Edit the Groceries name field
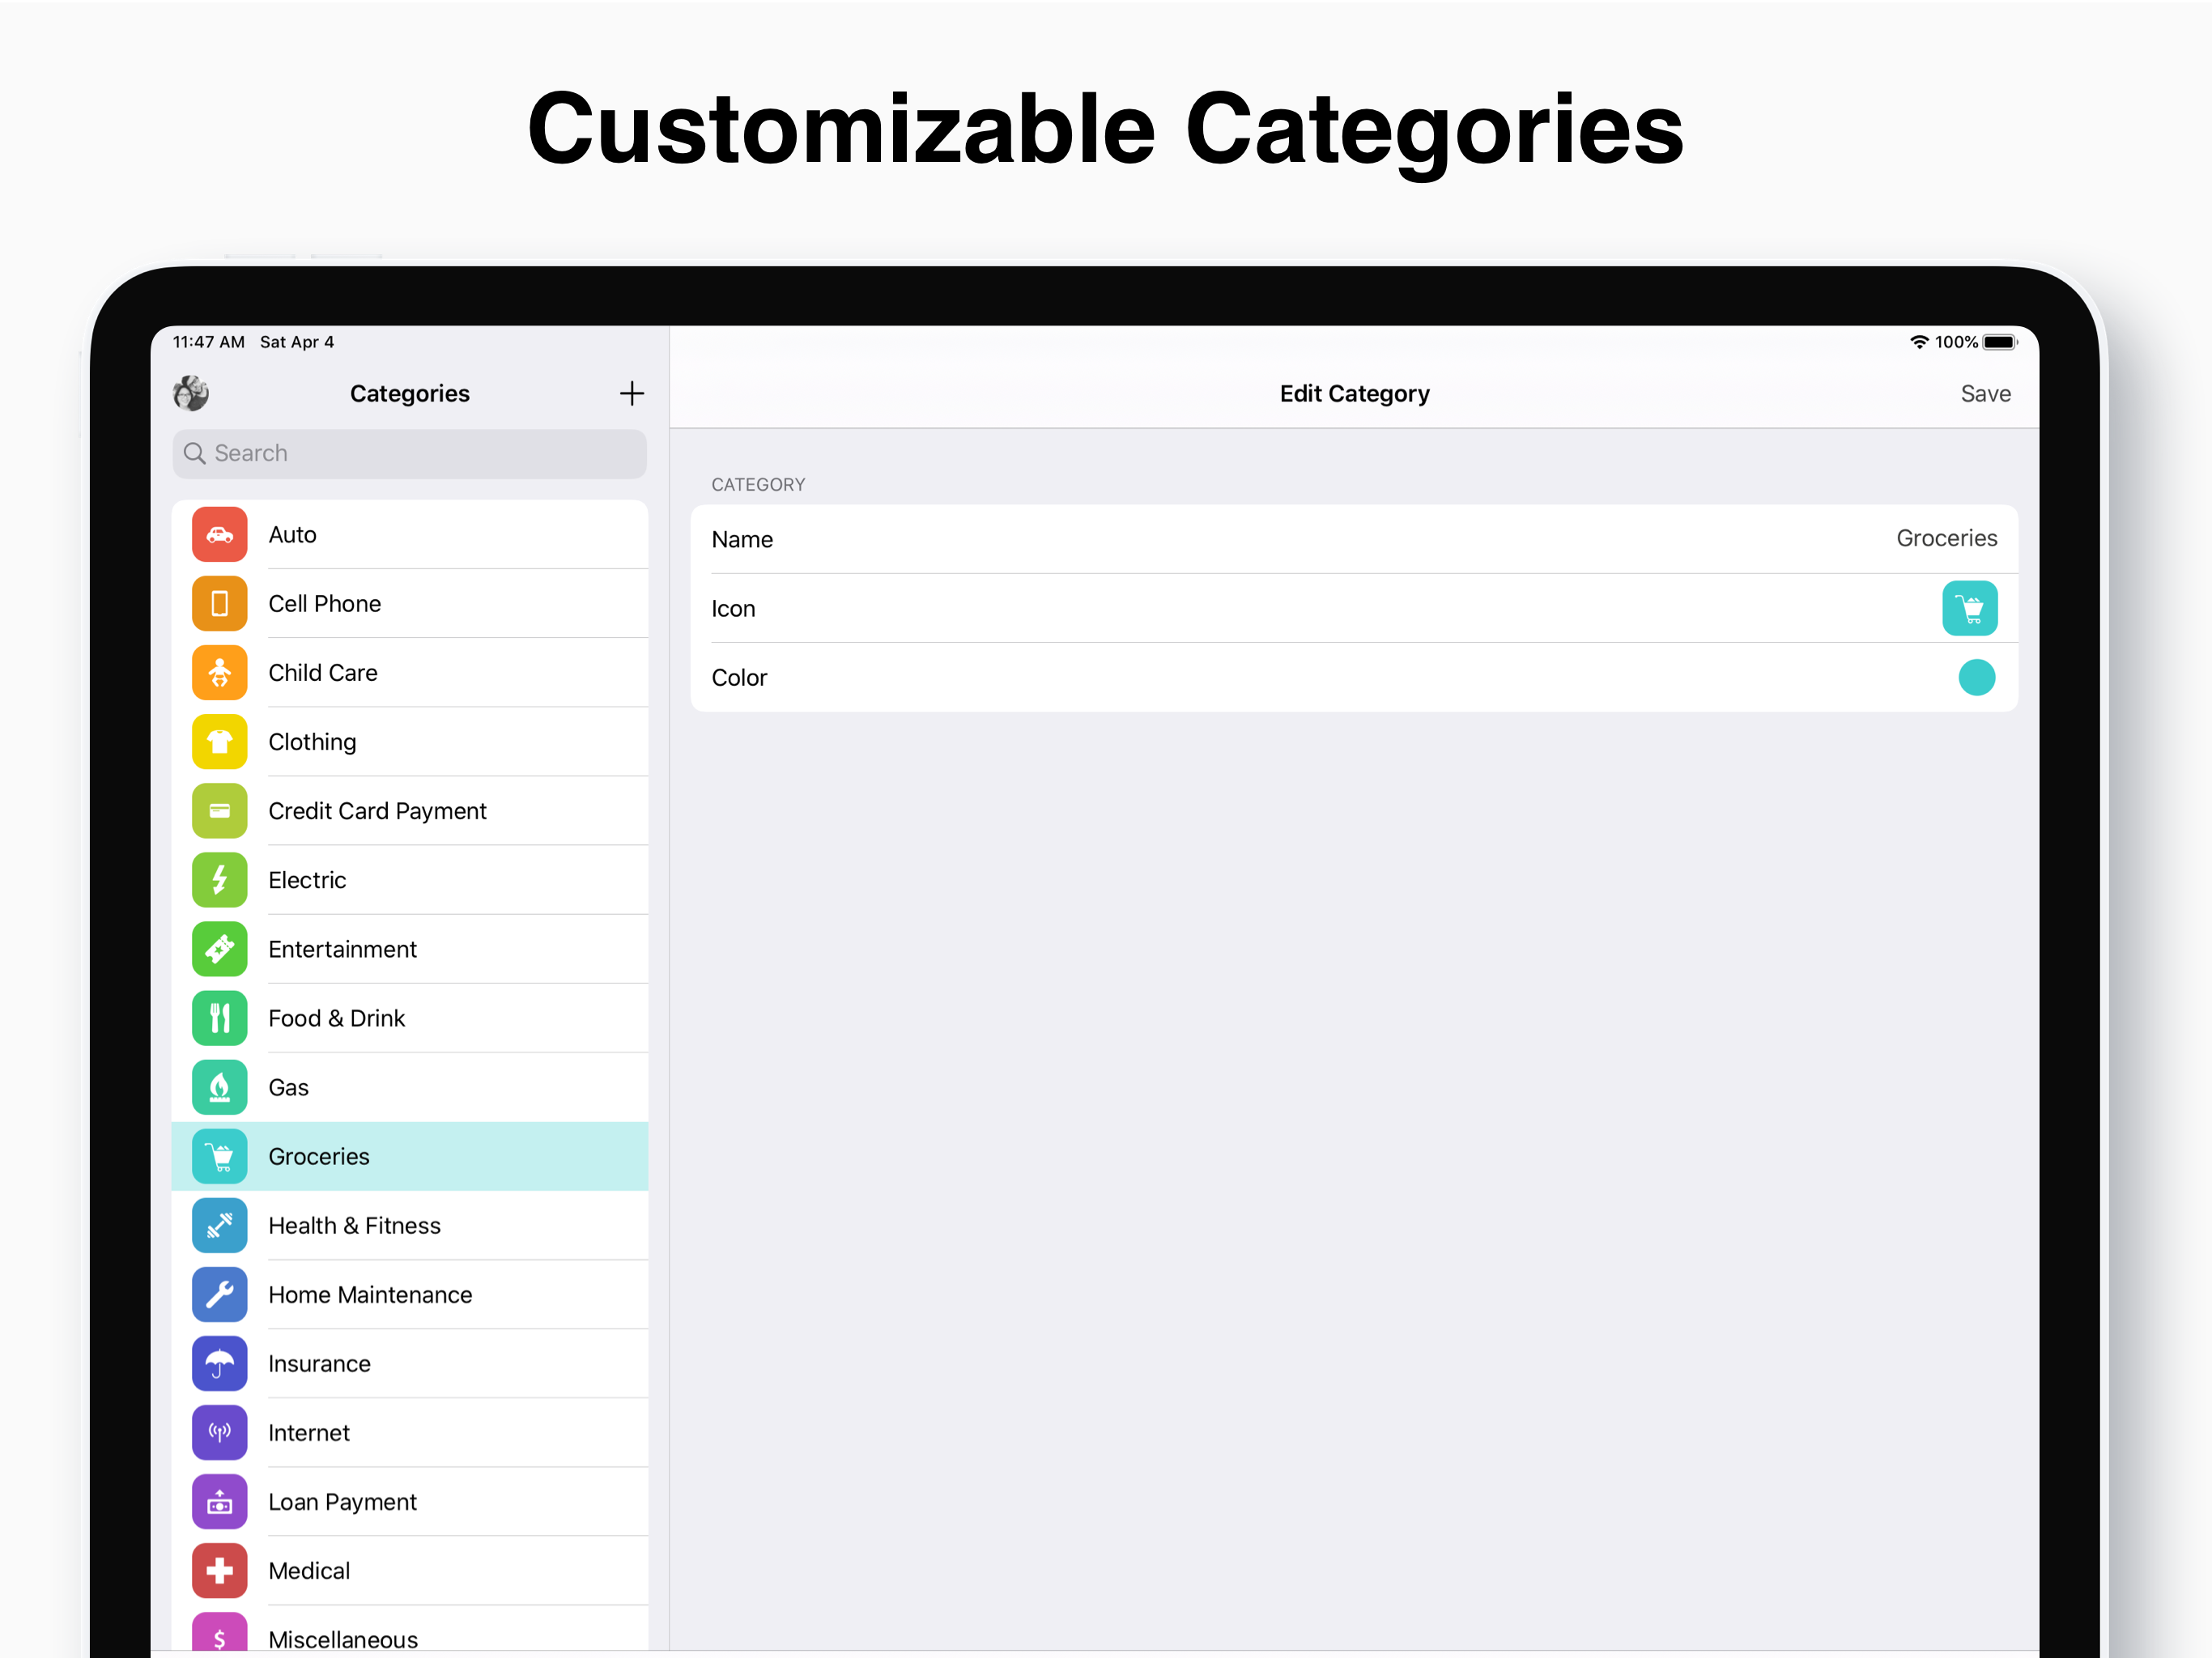Image resolution: width=2212 pixels, height=1658 pixels. coord(1945,539)
